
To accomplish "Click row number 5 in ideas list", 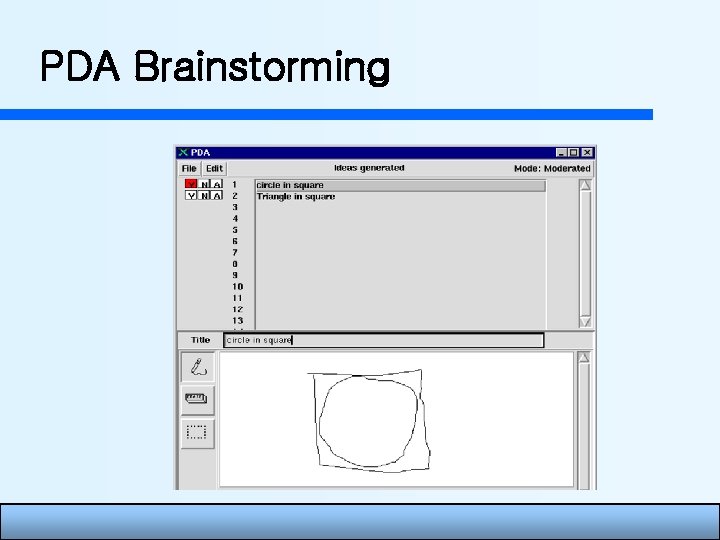I will pos(235,230).
